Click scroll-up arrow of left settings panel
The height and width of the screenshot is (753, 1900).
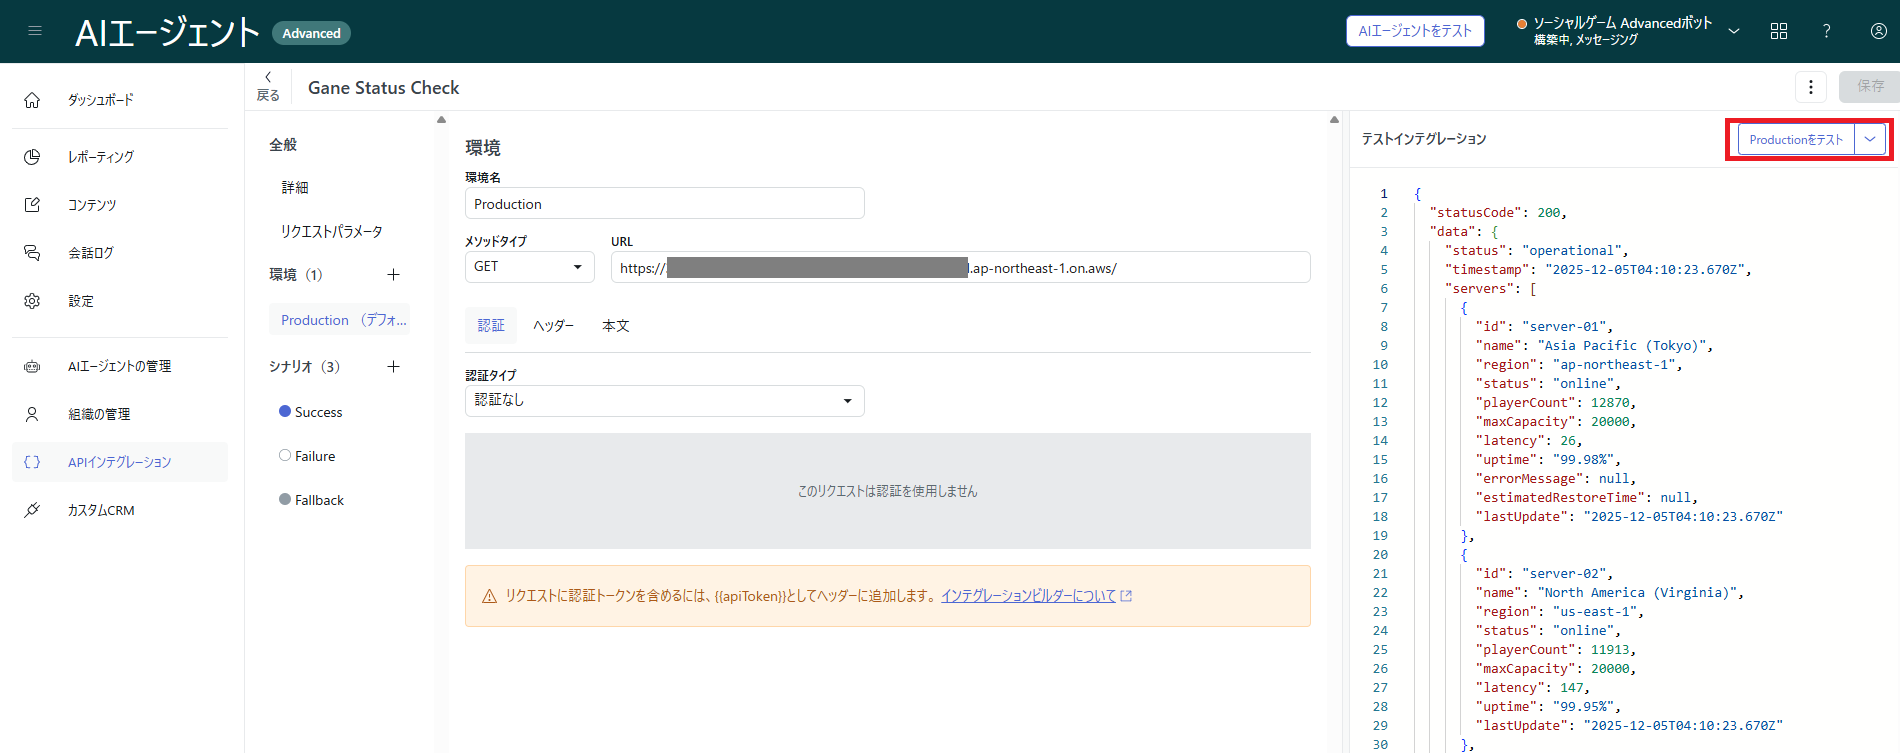[441, 119]
